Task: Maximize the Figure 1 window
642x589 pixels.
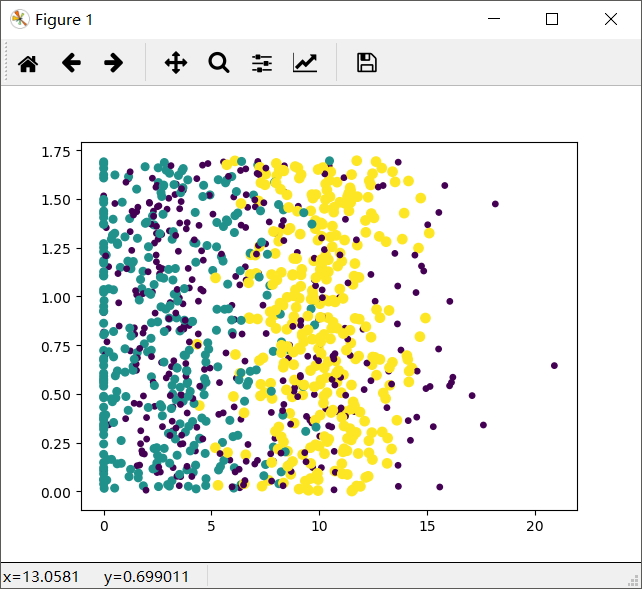Action: (x=552, y=19)
